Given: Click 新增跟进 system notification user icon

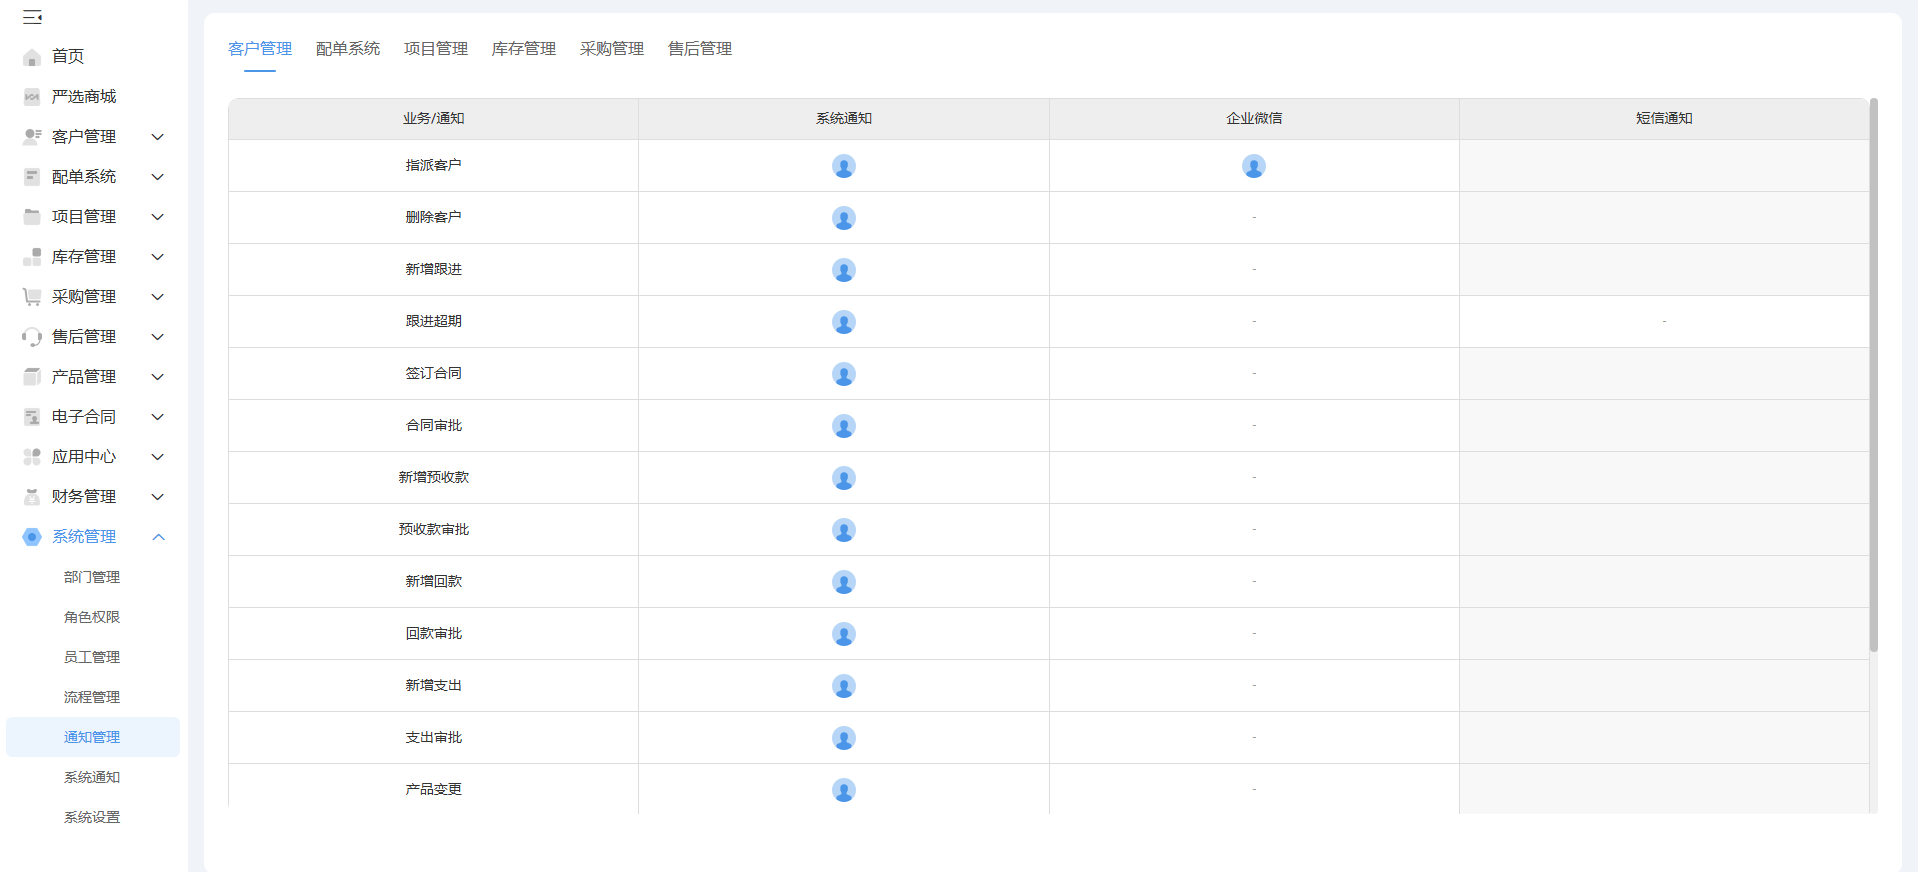Looking at the screenshot, I should tap(844, 270).
